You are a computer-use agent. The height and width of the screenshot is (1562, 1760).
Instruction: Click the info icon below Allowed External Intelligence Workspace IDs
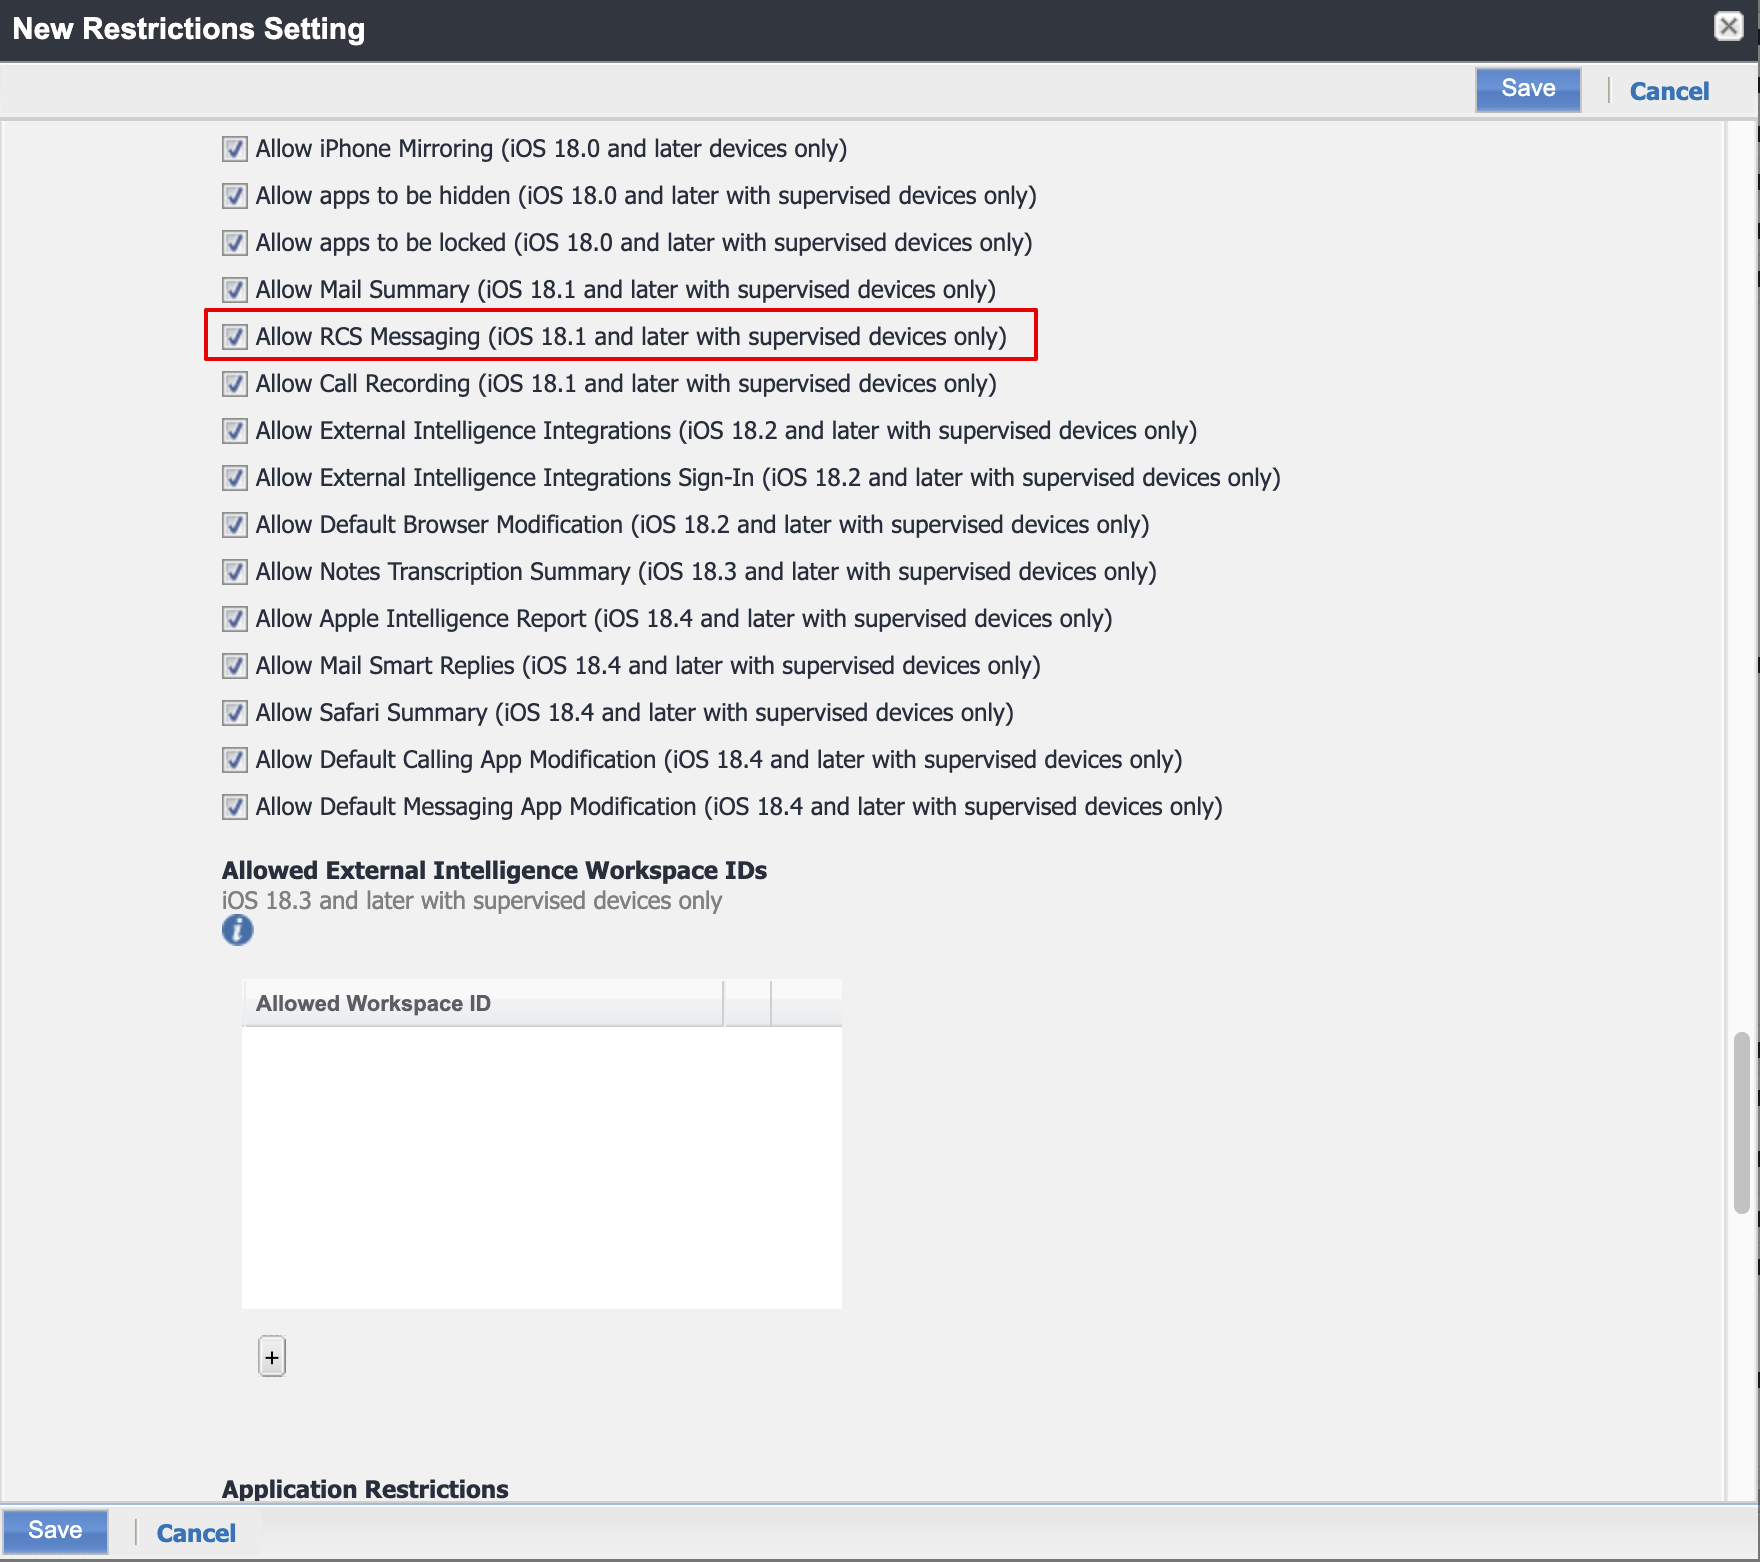(x=237, y=931)
